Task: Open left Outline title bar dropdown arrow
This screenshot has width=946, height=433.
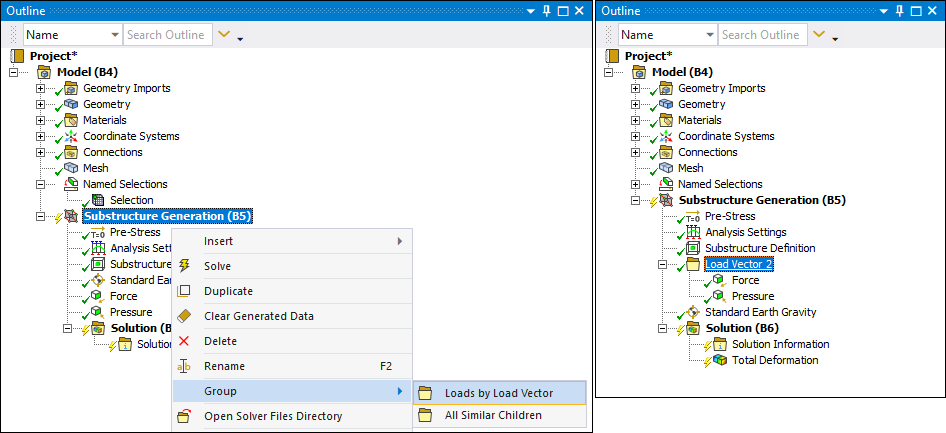Action: point(531,11)
